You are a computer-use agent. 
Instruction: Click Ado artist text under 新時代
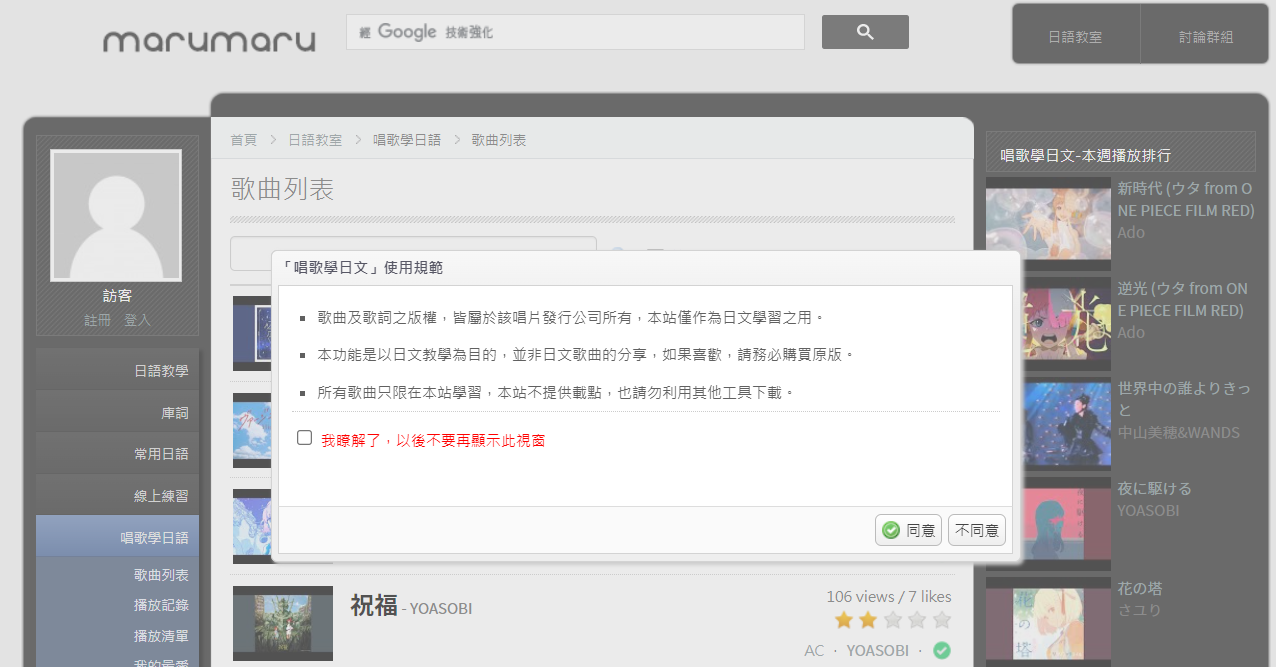[1131, 232]
